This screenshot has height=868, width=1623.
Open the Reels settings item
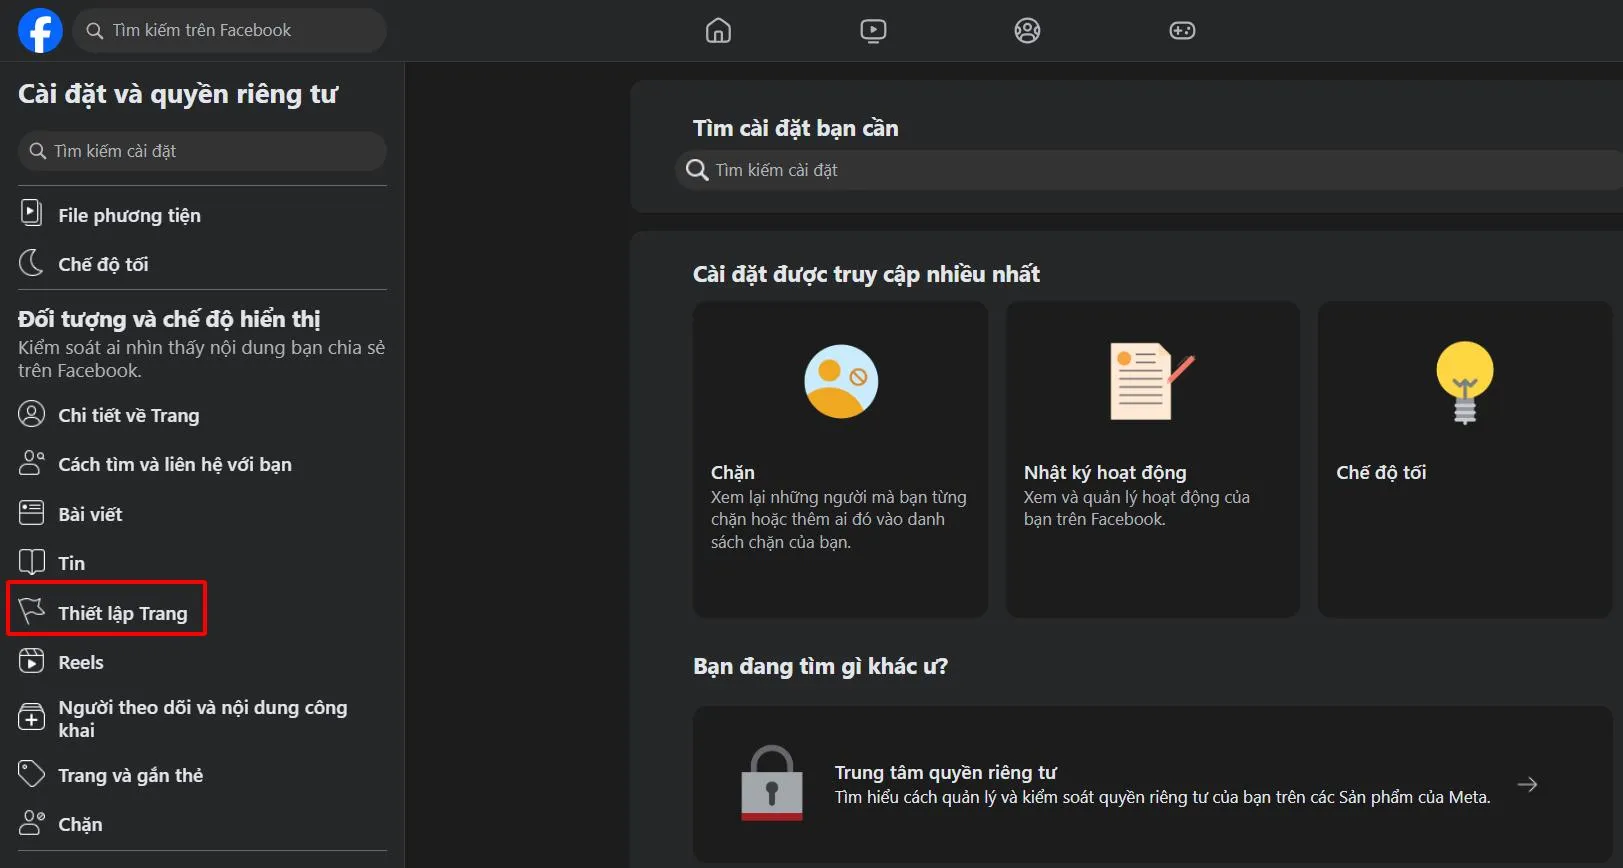(x=80, y=662)
